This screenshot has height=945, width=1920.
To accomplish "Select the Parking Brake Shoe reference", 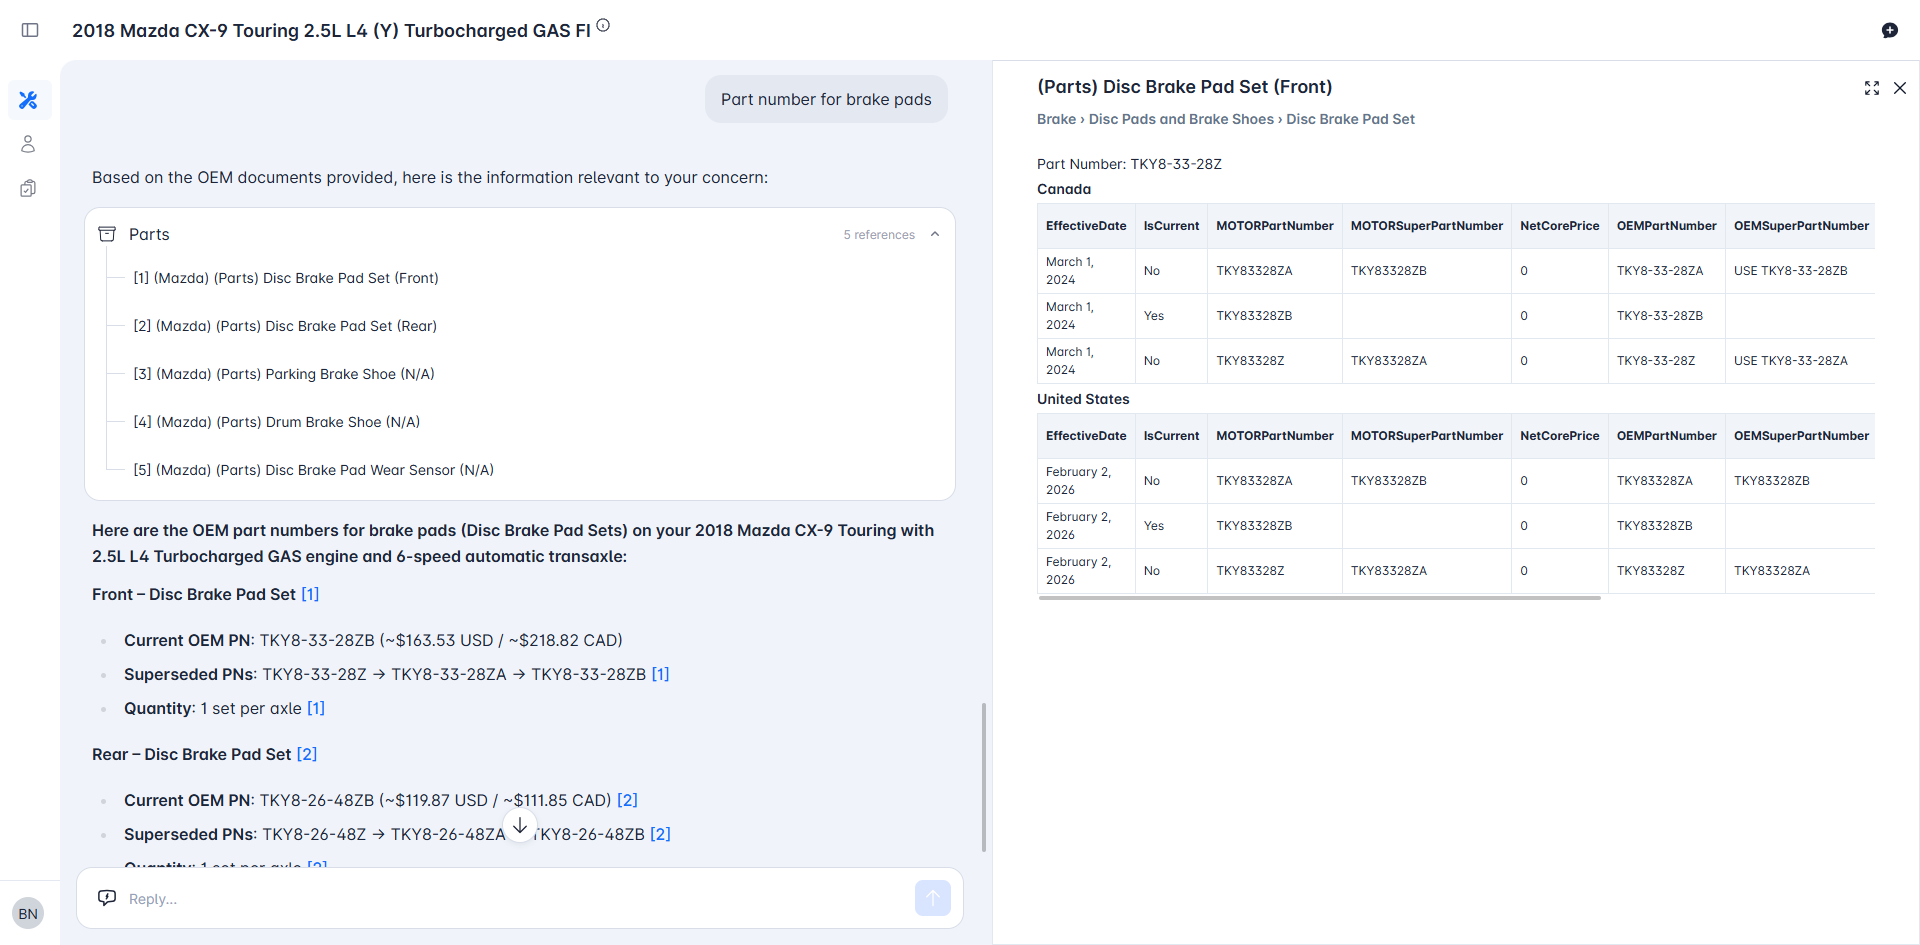I will [284, 374].
